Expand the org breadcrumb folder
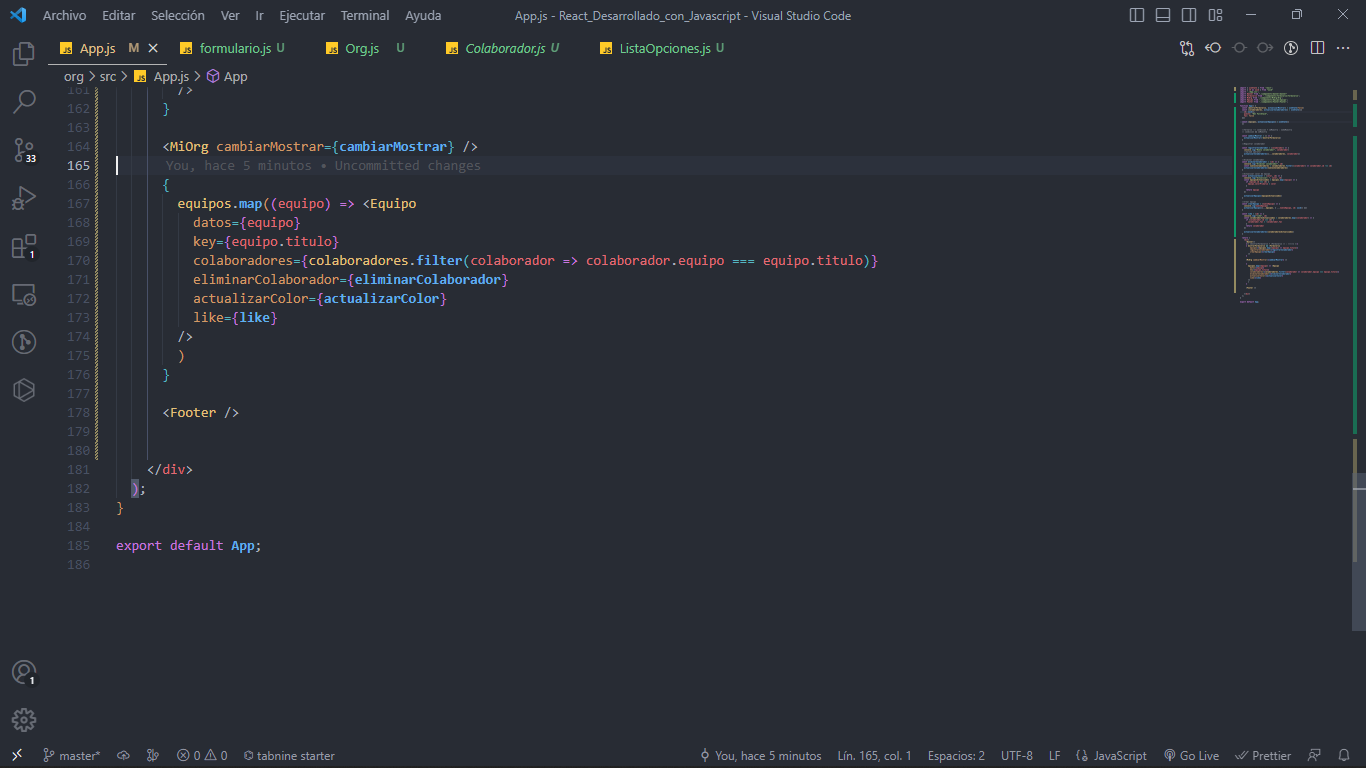 coord(74,76)
